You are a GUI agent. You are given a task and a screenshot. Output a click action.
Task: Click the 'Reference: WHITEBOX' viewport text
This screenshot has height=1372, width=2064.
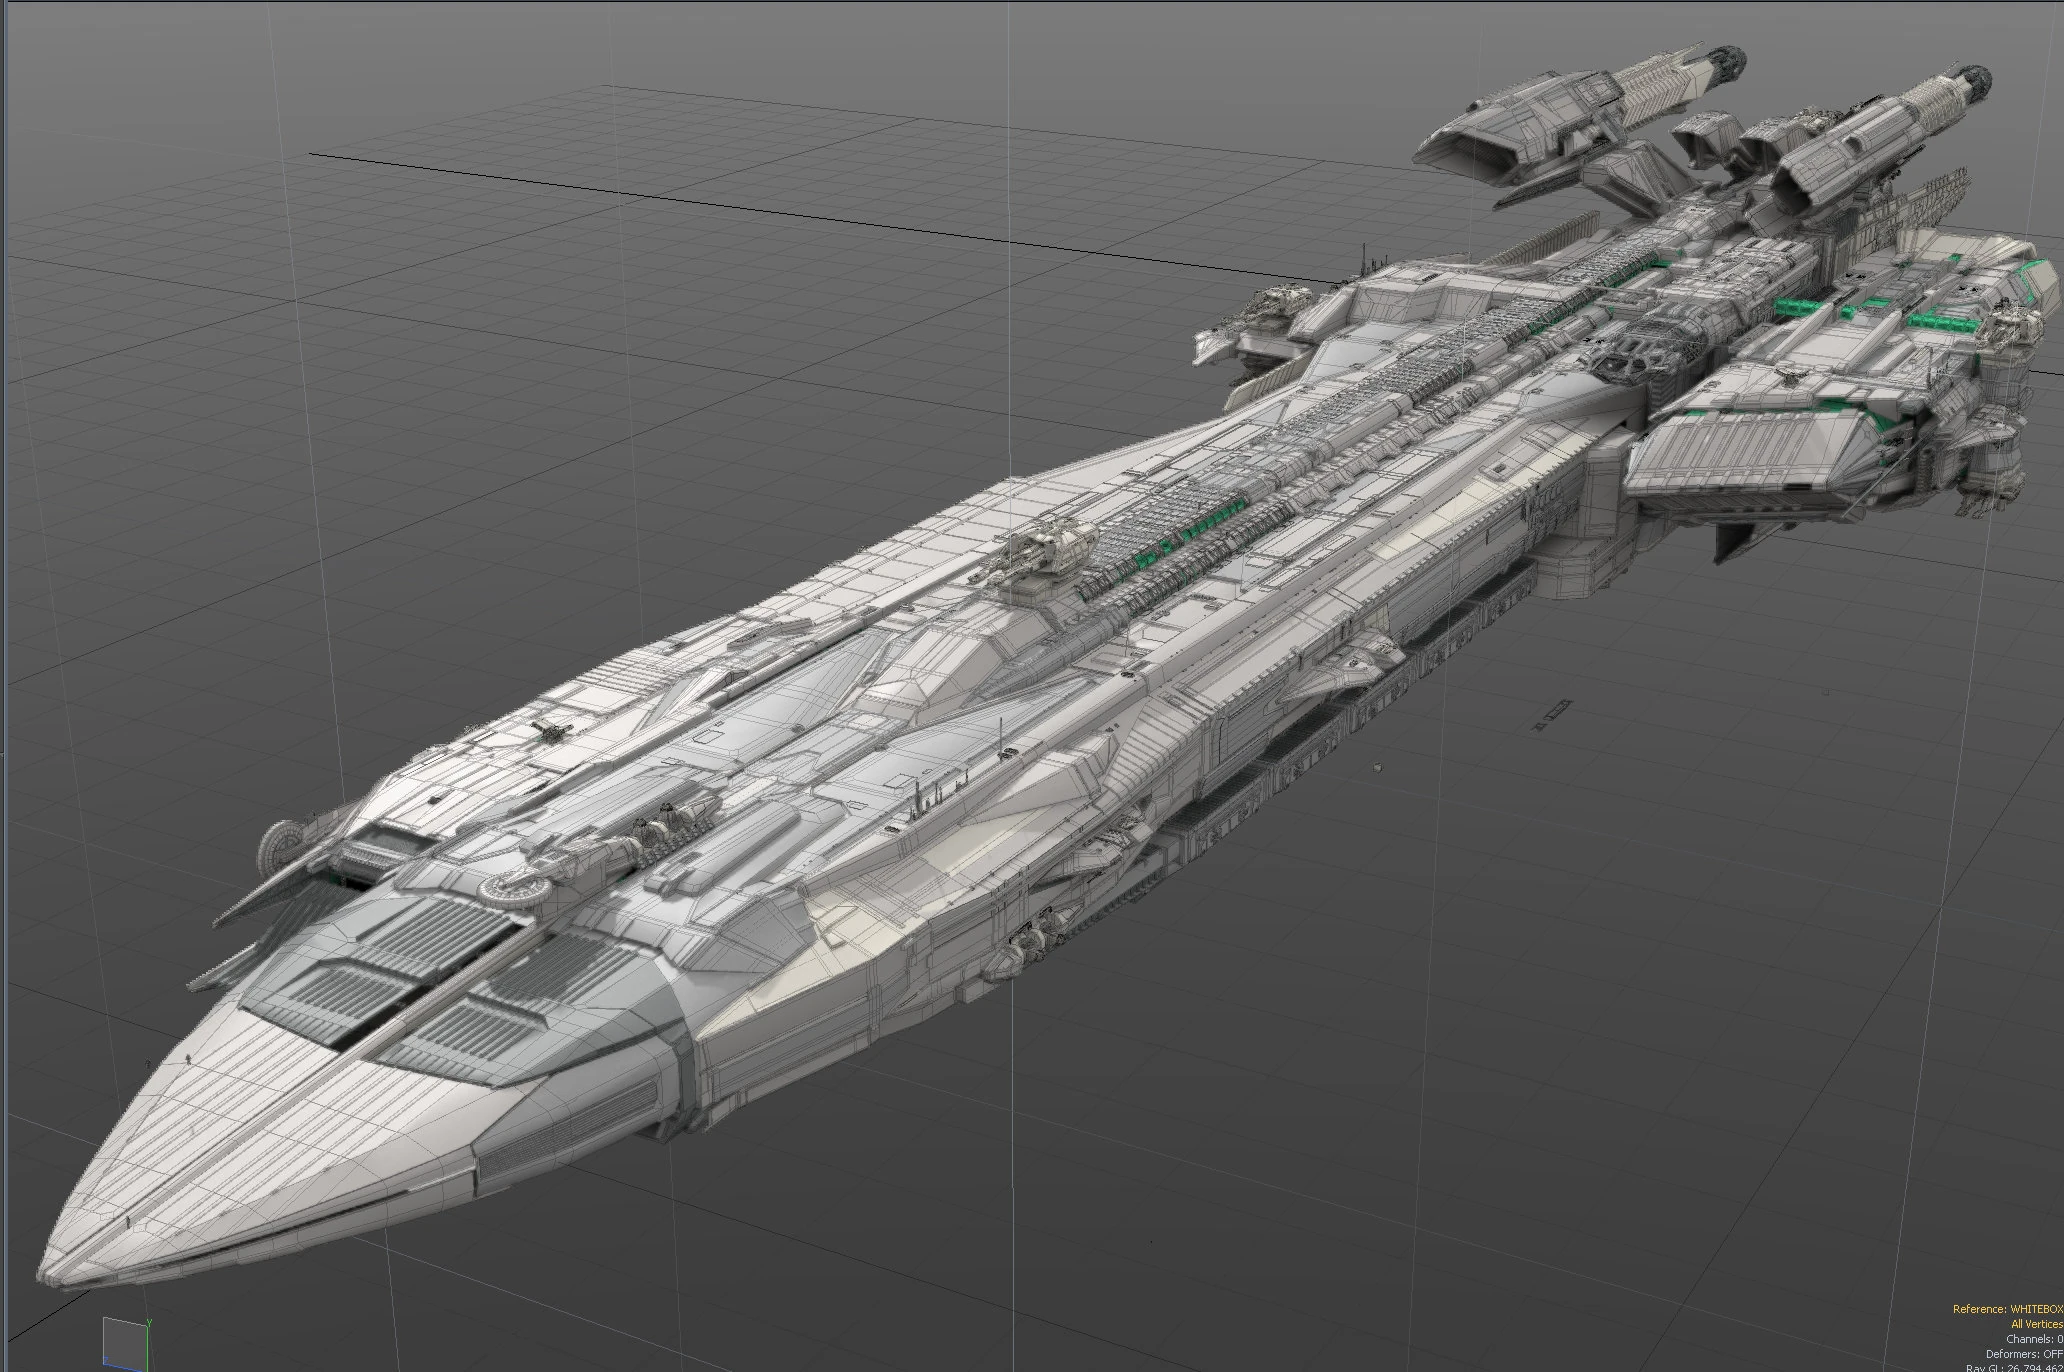(2007, 1309)
